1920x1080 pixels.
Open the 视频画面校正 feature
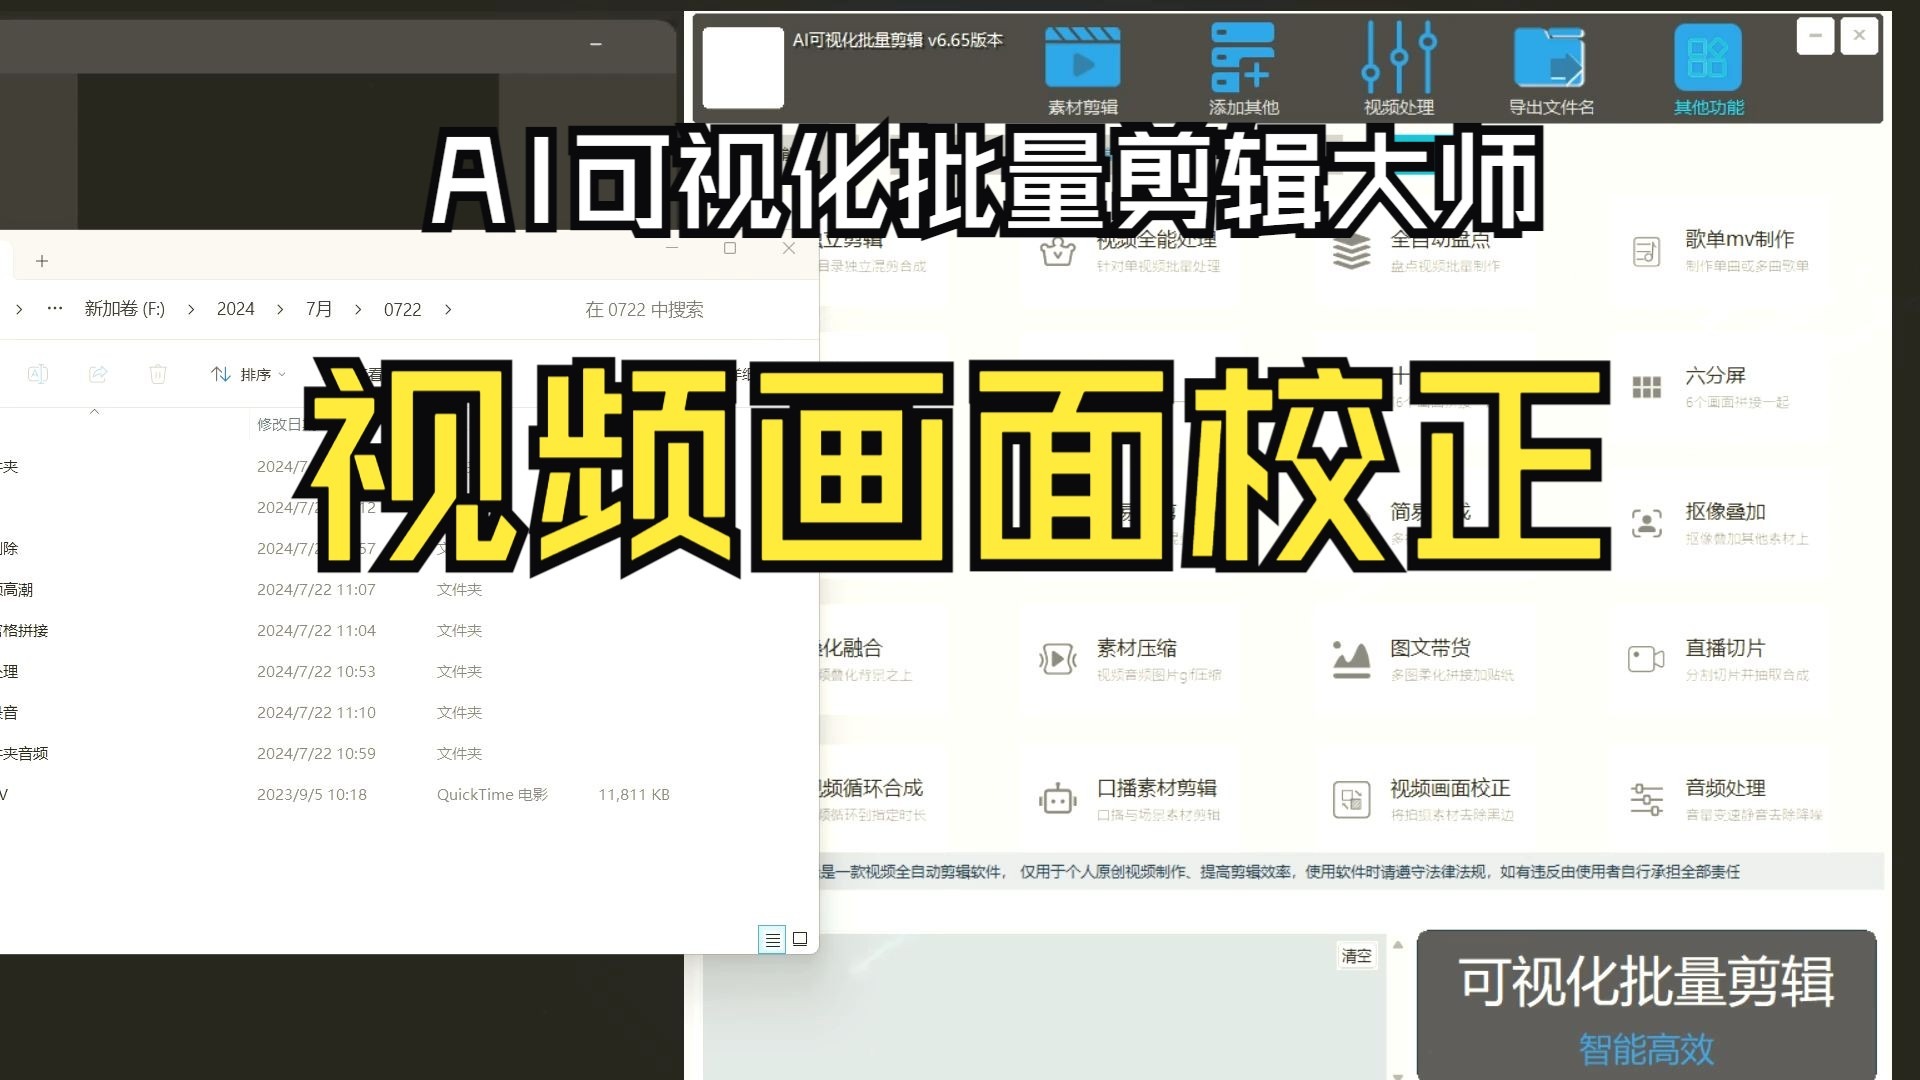coord(1424,800)
